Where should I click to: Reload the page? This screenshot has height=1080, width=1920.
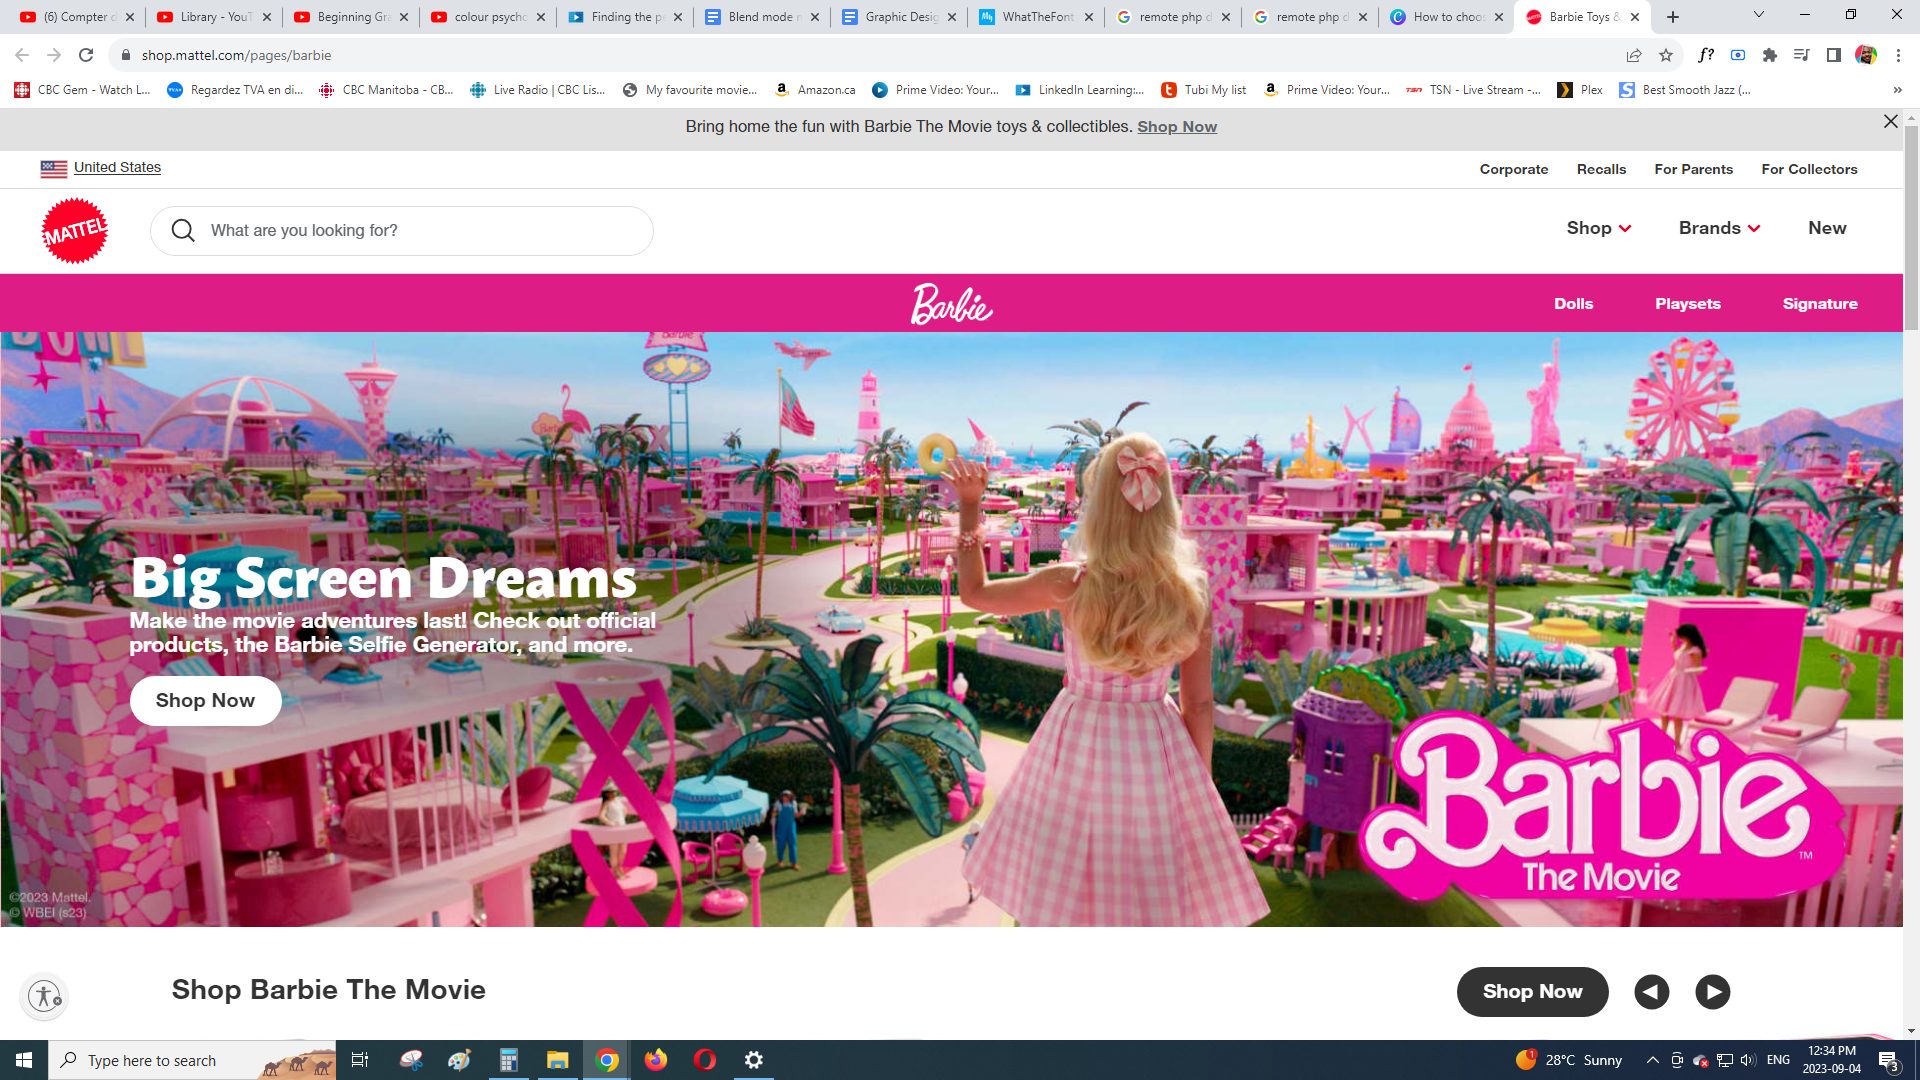coord(86,55)
